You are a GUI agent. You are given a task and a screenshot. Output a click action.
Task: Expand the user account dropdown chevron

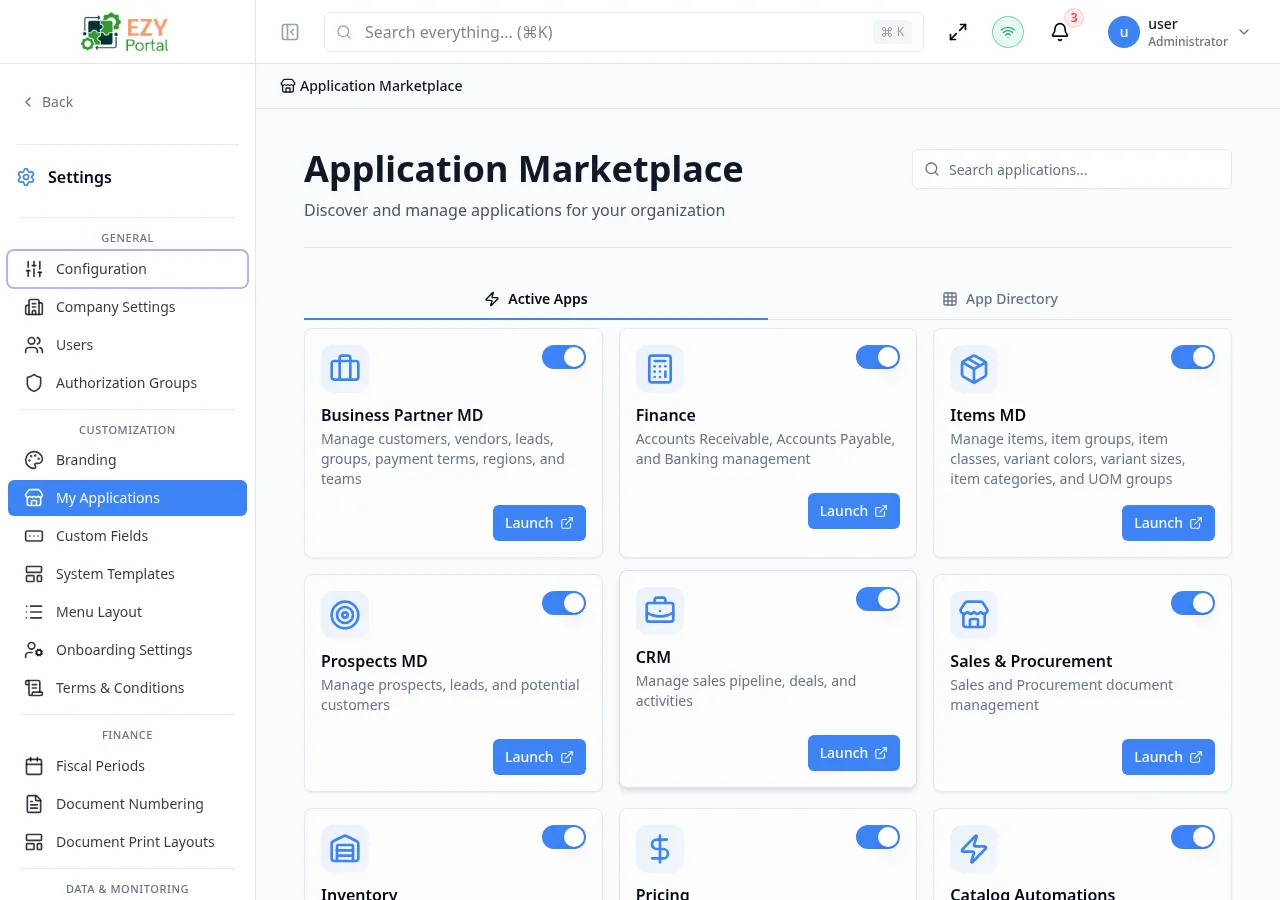(1244, 32)
